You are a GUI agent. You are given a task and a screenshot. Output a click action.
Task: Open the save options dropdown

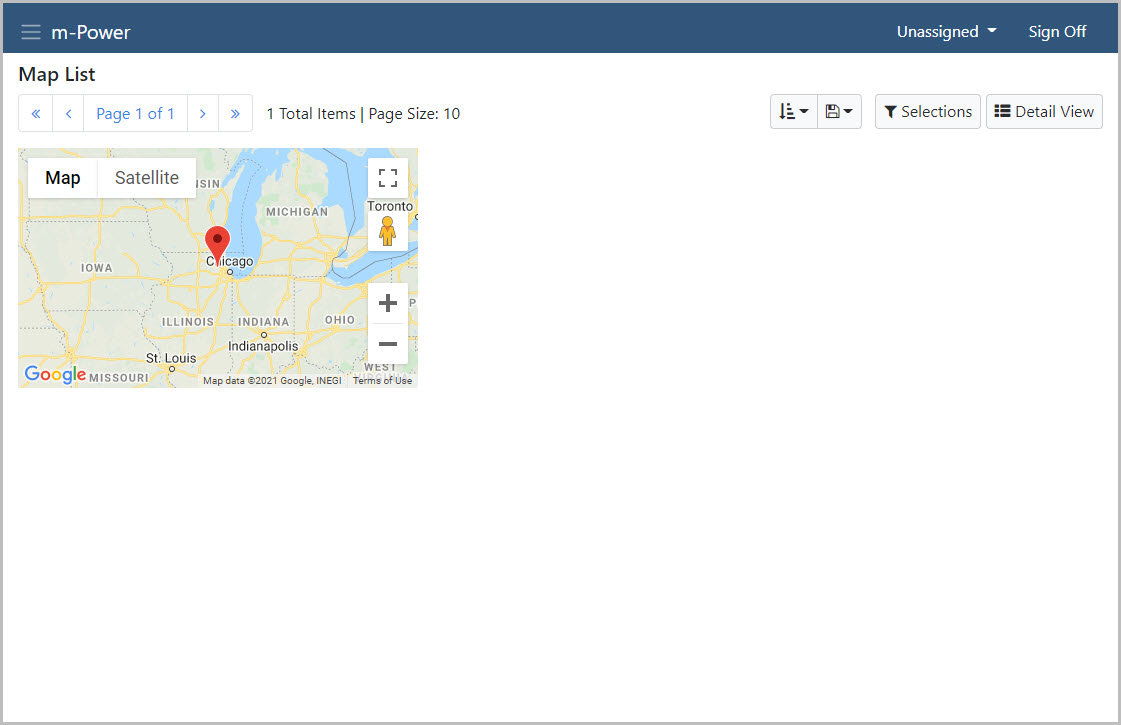click(839, 112)
